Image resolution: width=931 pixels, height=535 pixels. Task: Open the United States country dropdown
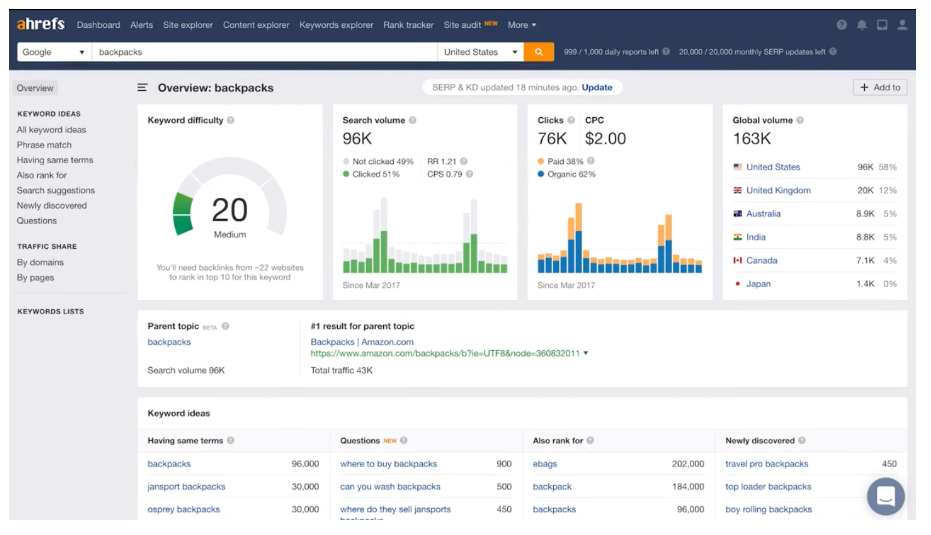[482, 52]
